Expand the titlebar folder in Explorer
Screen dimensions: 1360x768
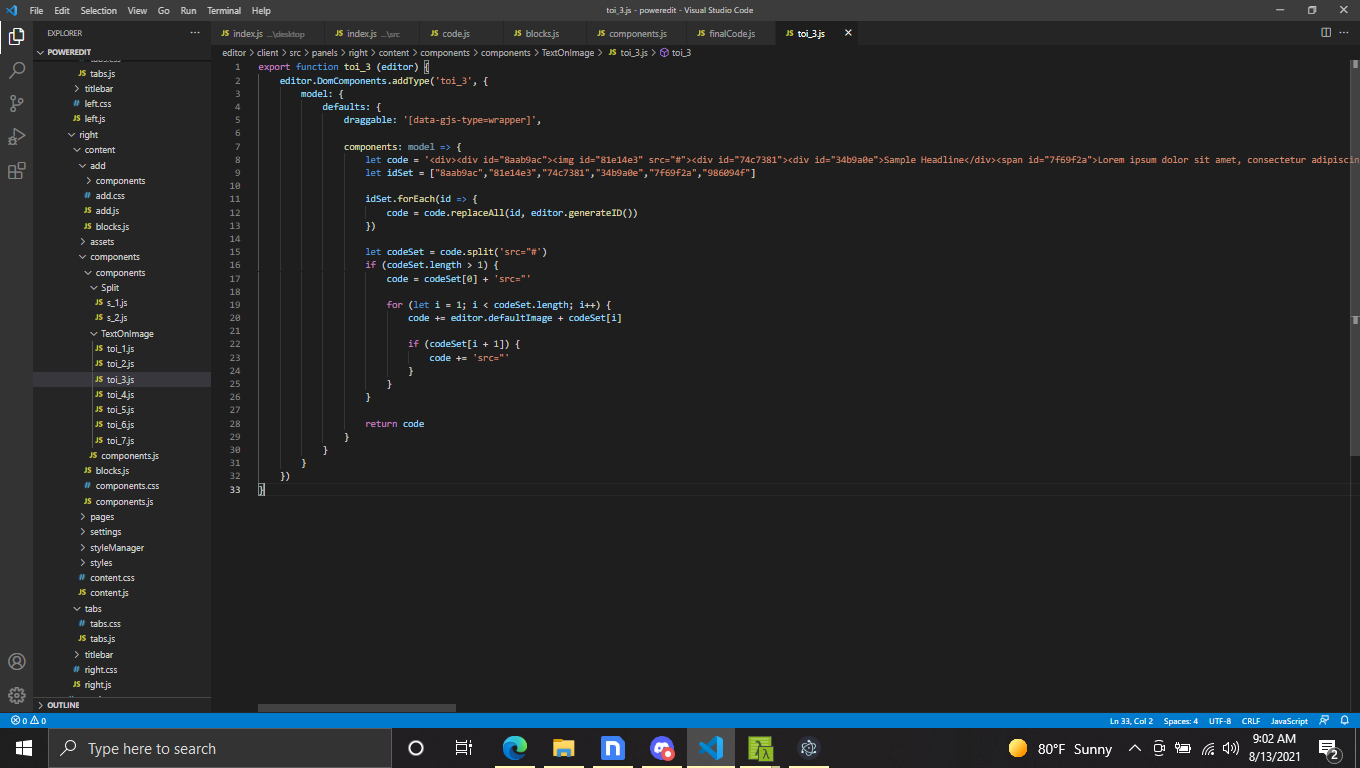click(x=98, y=88)
